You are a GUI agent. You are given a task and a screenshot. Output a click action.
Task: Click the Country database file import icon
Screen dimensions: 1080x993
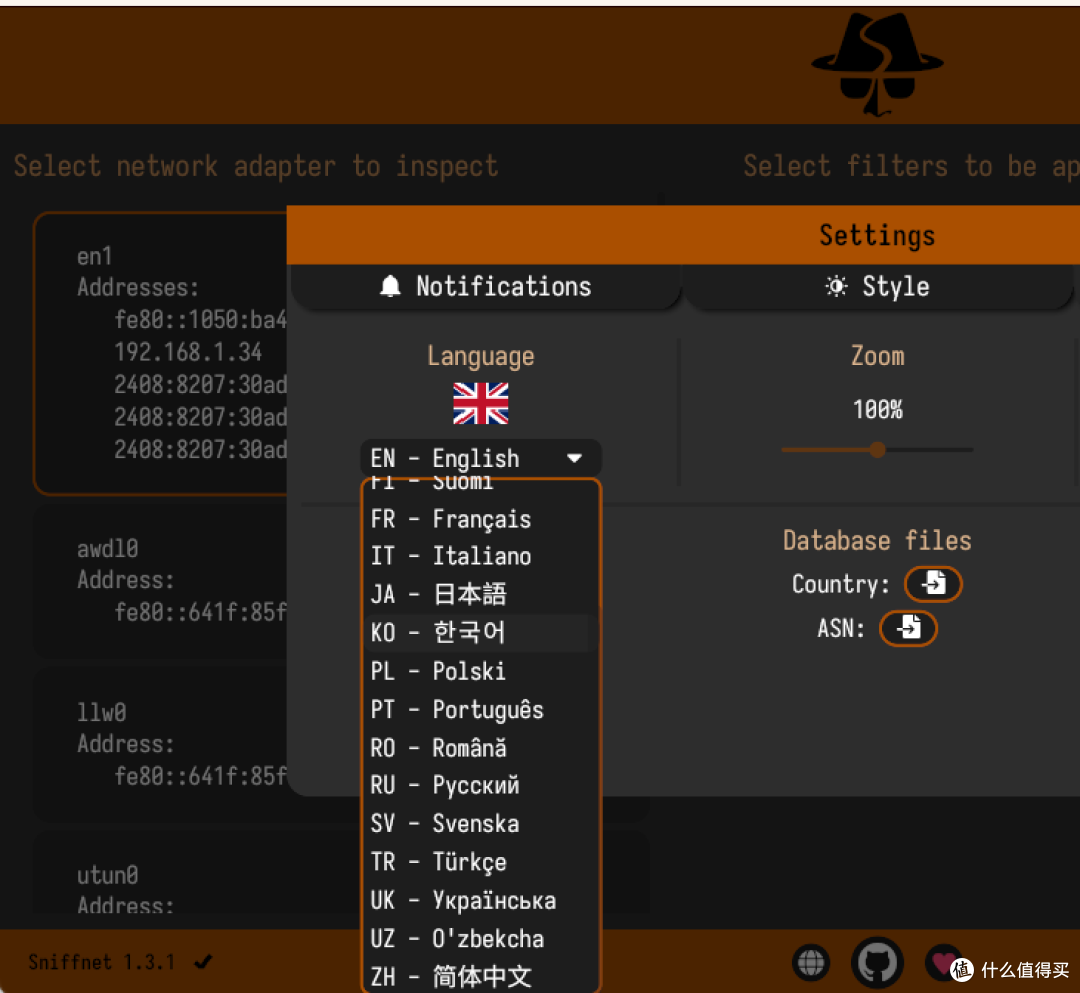933,584
